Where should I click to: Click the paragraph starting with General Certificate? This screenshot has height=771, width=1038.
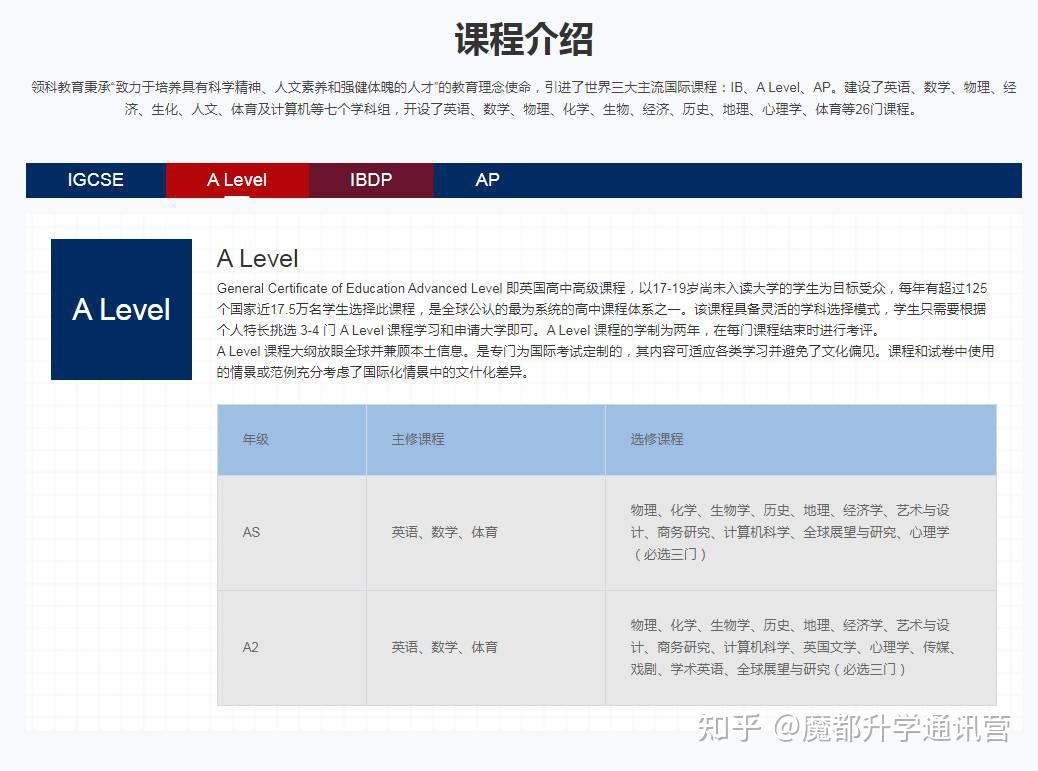click(602, 309)
